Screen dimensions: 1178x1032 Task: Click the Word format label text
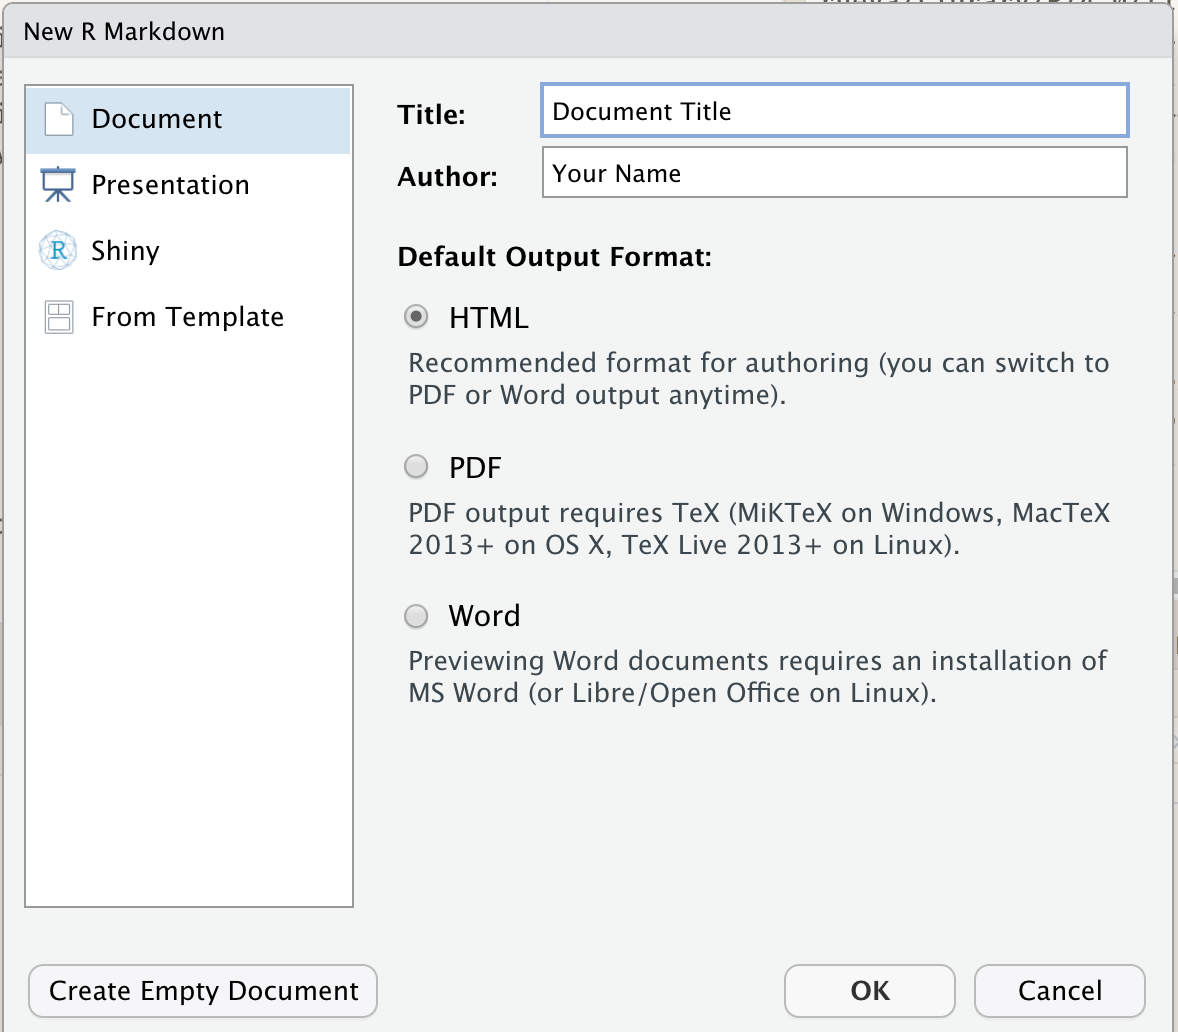(484, 616)
